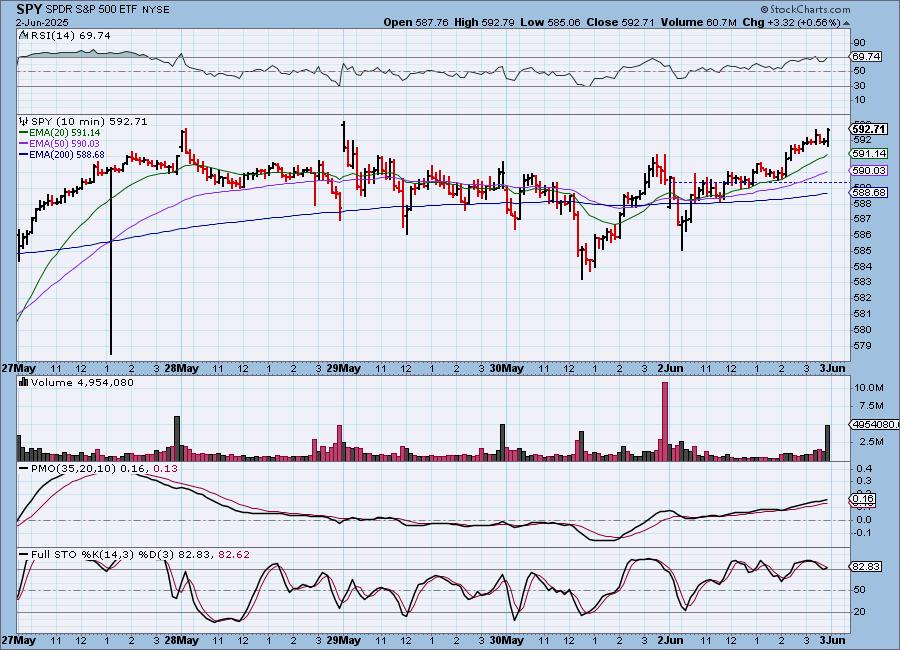Click the SPDR S&P 500 ETF name
Viewport: 900px width, 650px height.
pos(91,10)
